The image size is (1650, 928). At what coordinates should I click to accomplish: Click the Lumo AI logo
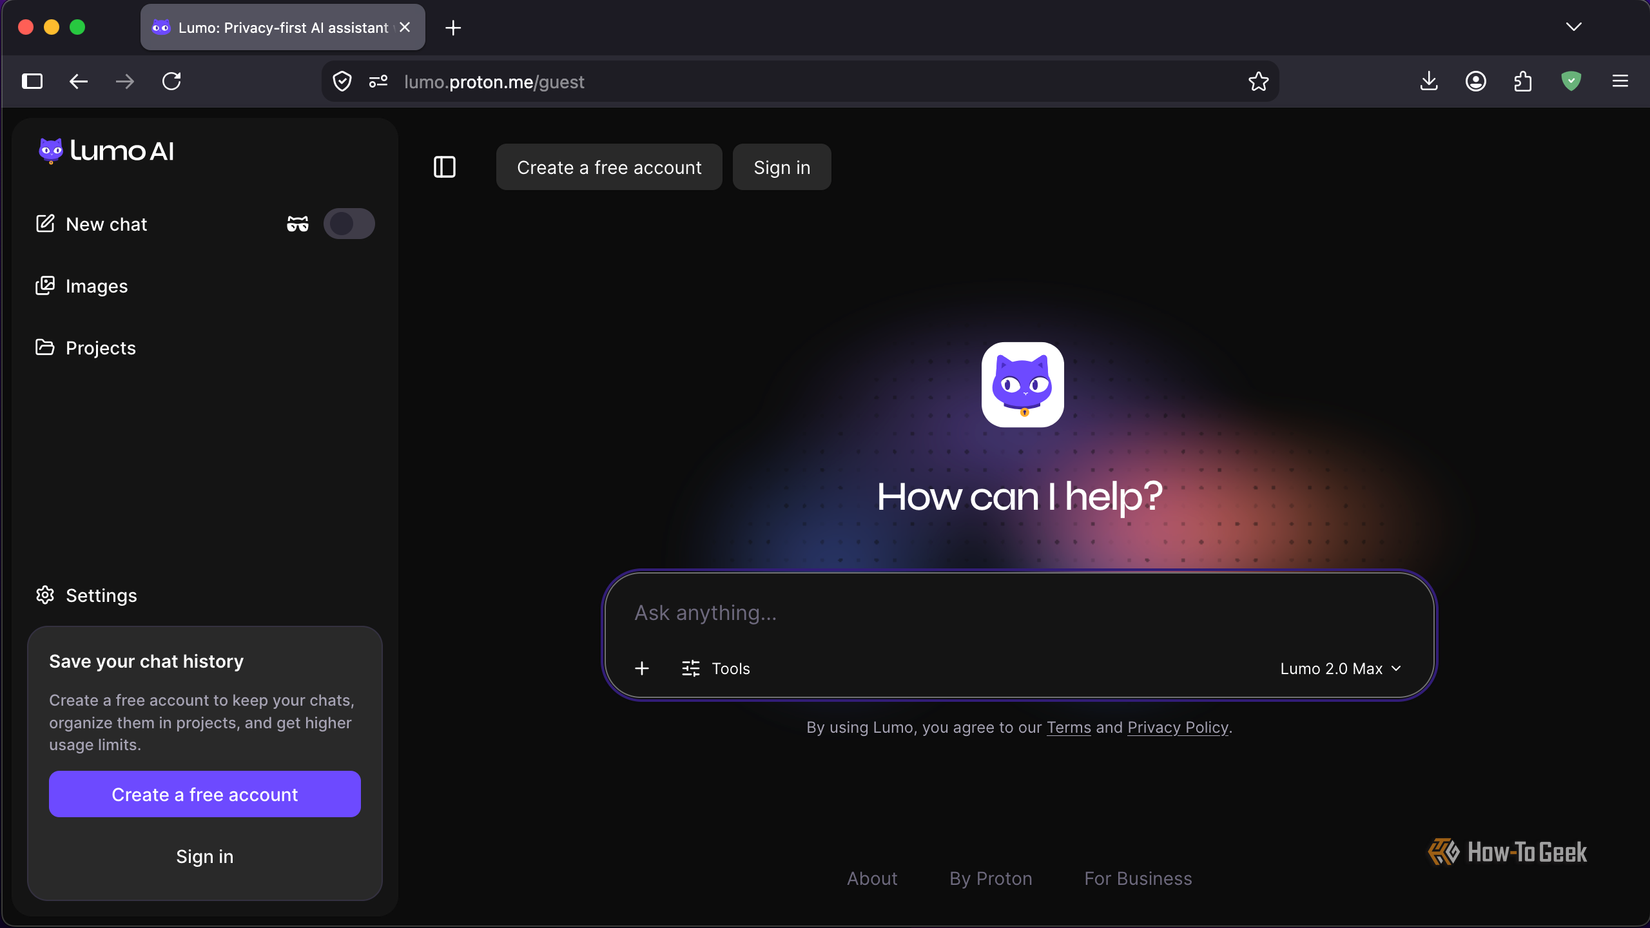pyautogui.click(x=106, y=151)
